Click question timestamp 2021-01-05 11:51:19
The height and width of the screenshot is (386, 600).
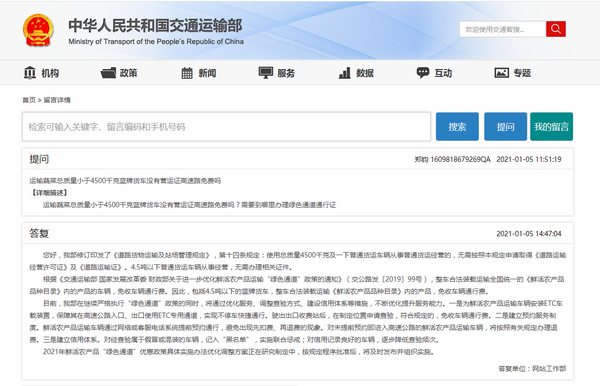pyautogui.click(x=529, y=160)
